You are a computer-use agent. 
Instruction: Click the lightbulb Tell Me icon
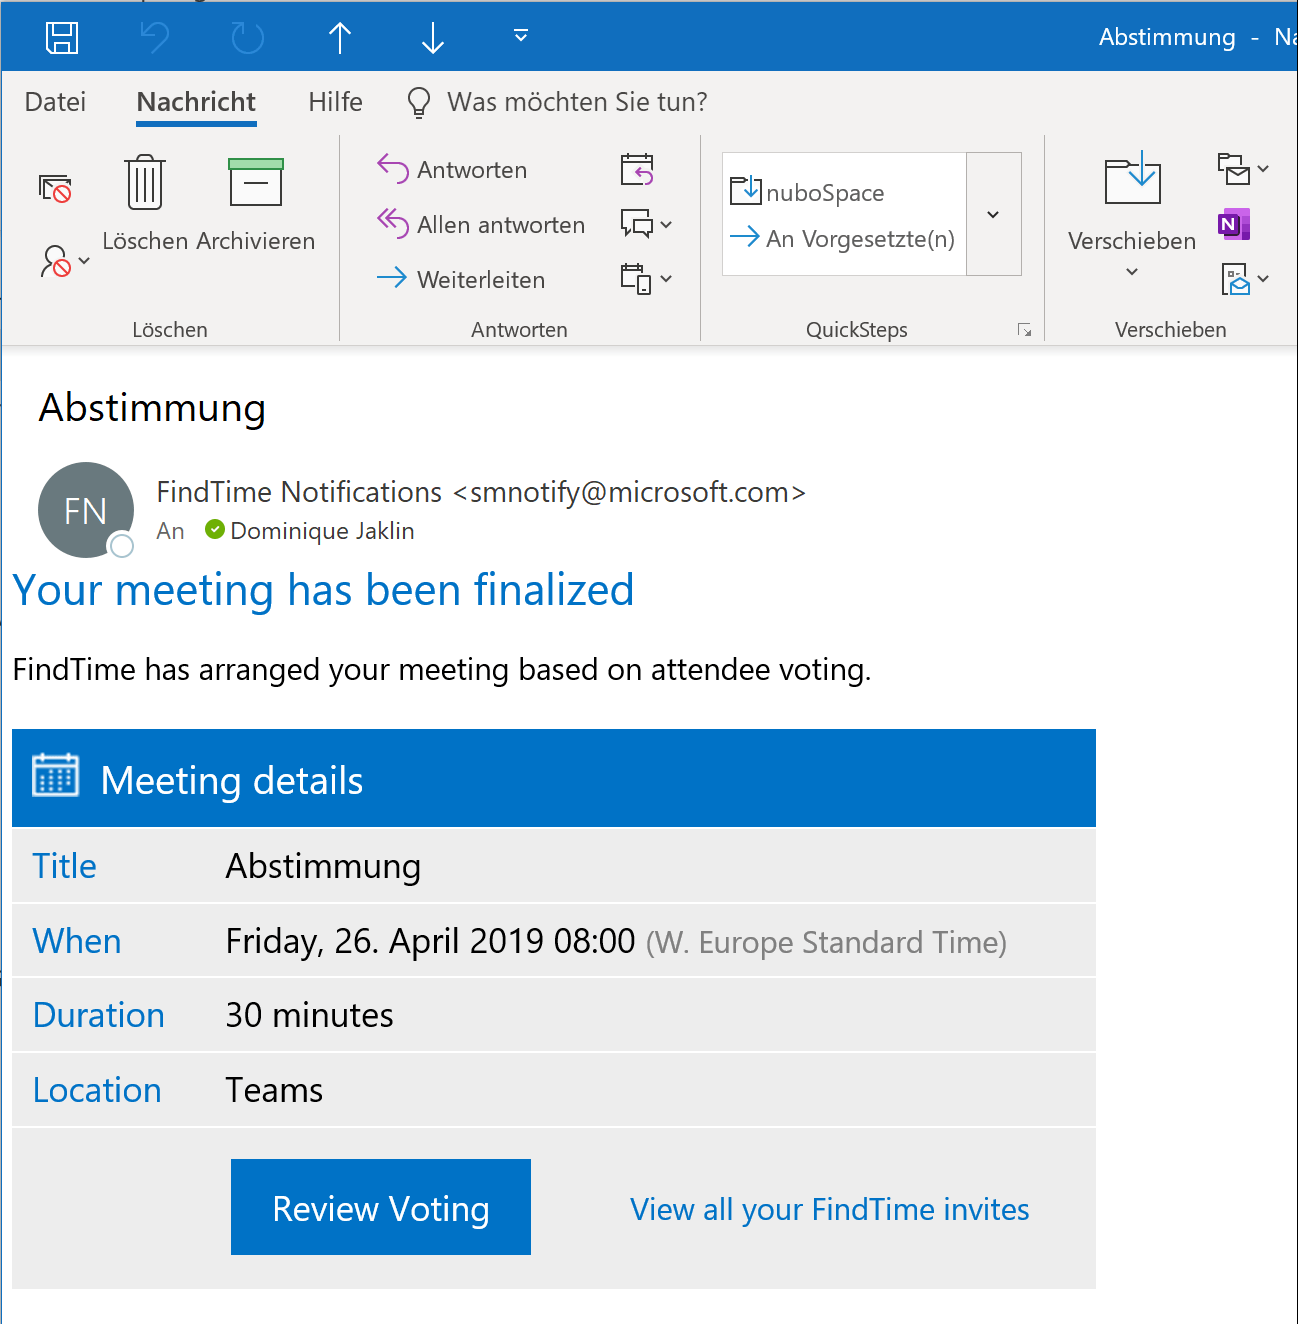pos(419,102)
